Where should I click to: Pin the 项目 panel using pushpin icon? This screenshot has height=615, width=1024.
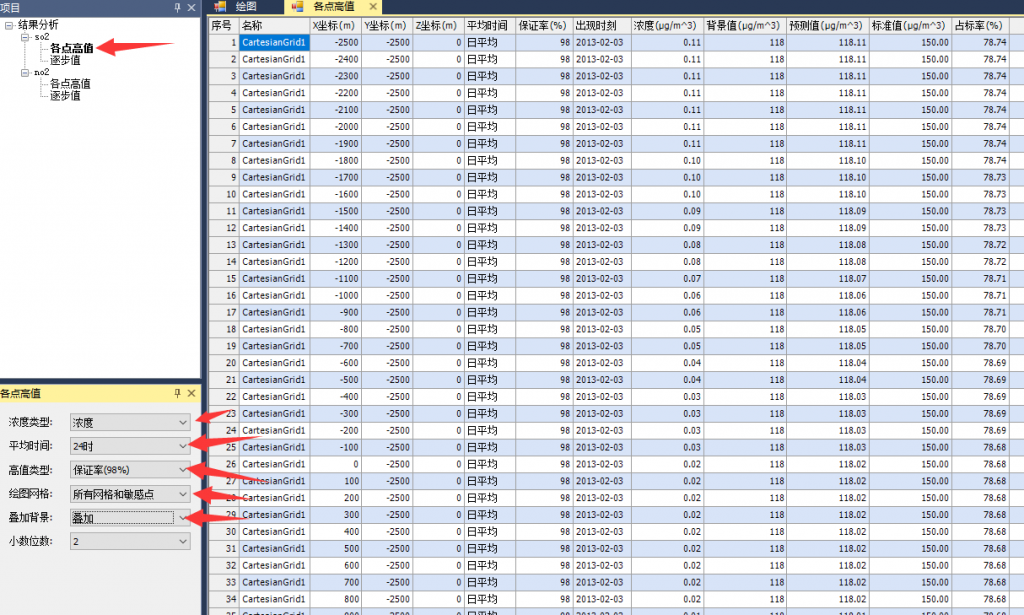point(177,7)
